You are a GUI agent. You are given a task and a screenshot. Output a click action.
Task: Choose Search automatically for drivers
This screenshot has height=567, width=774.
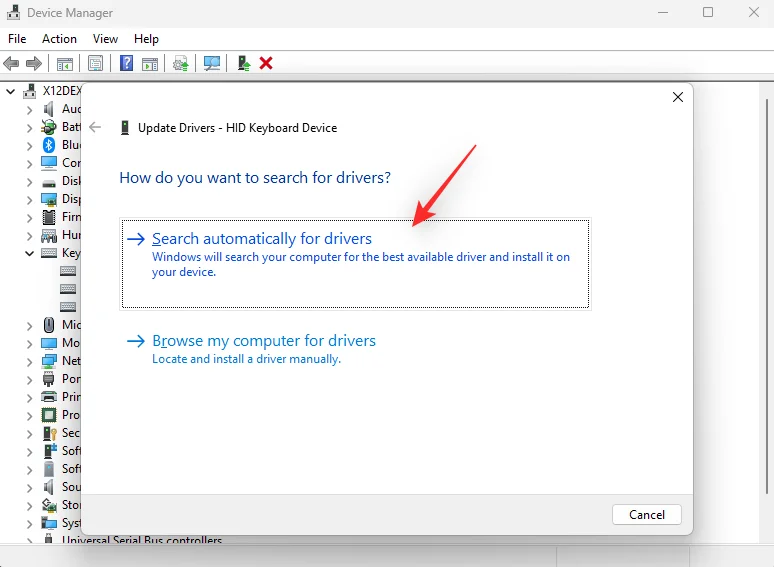[x=261, y=239]
